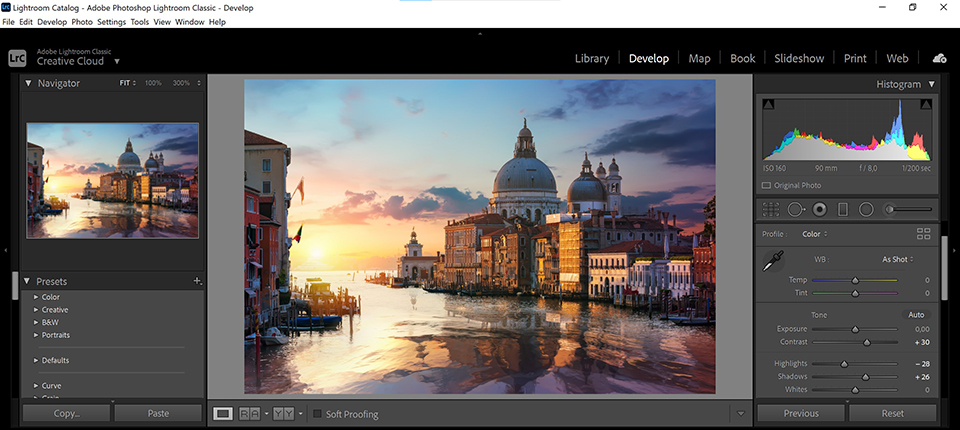Viewport: 960px width, 430px height.
Task: Click the Paste settings button
Action: (x=158, y=413)
